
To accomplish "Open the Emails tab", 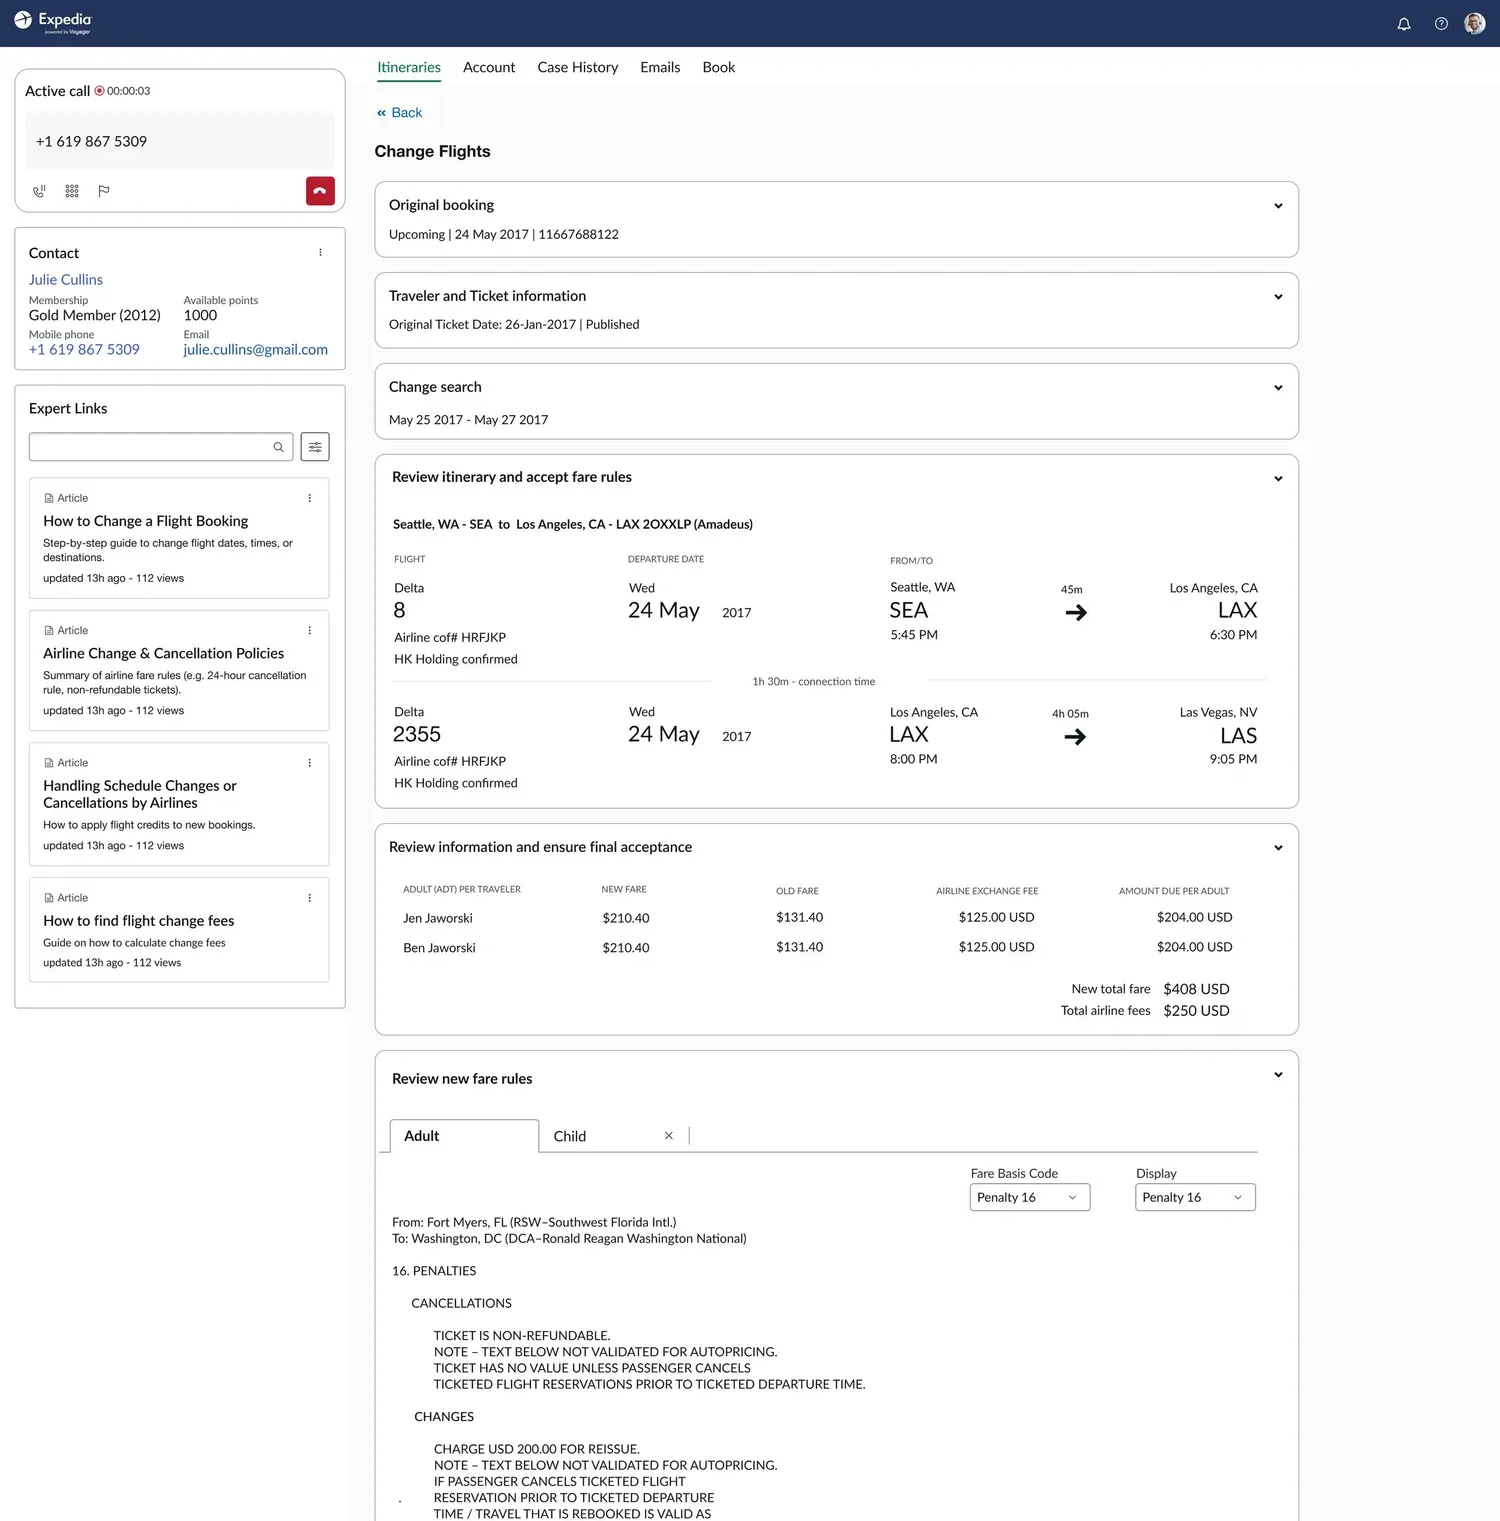I will tap(660, 67).
